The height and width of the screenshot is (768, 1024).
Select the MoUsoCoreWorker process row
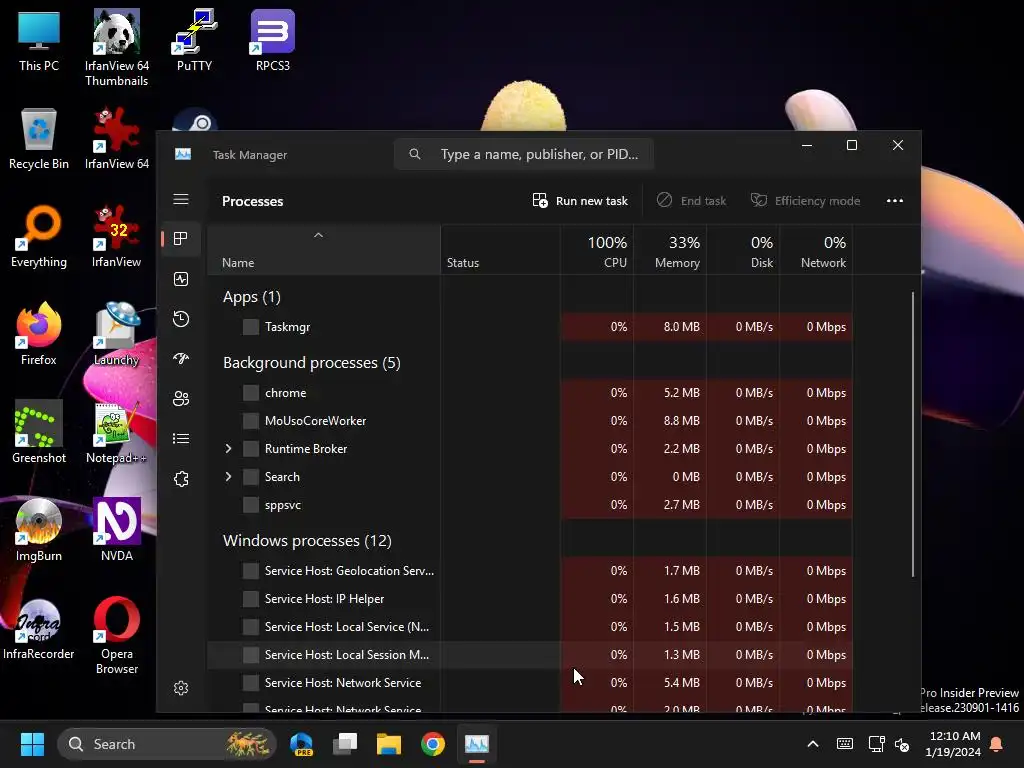click(x=530, y=421)
